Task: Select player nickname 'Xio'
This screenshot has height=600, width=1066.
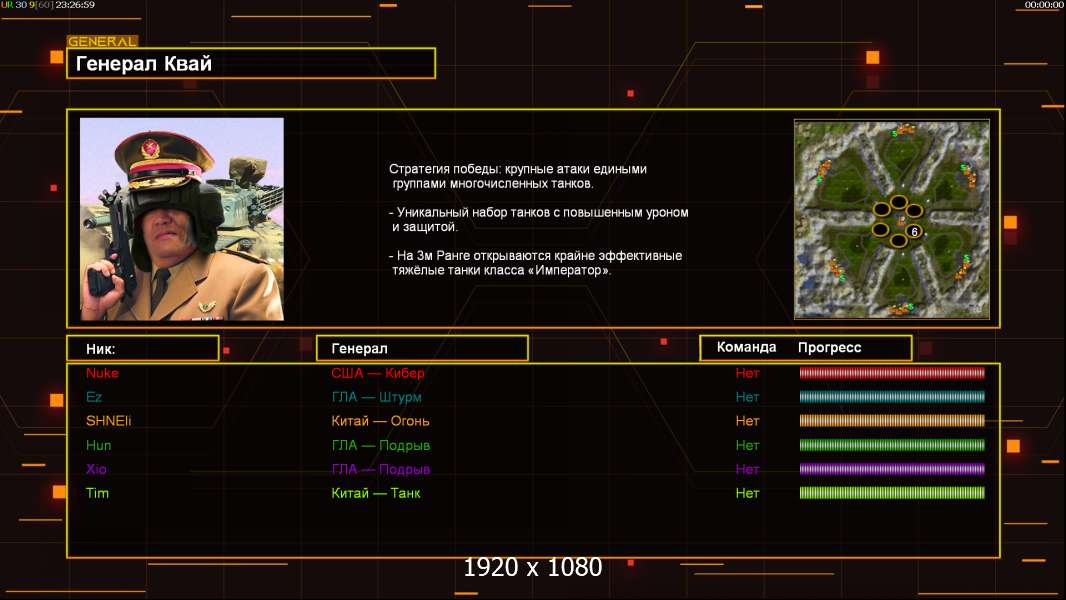Action: click(96, 469)
